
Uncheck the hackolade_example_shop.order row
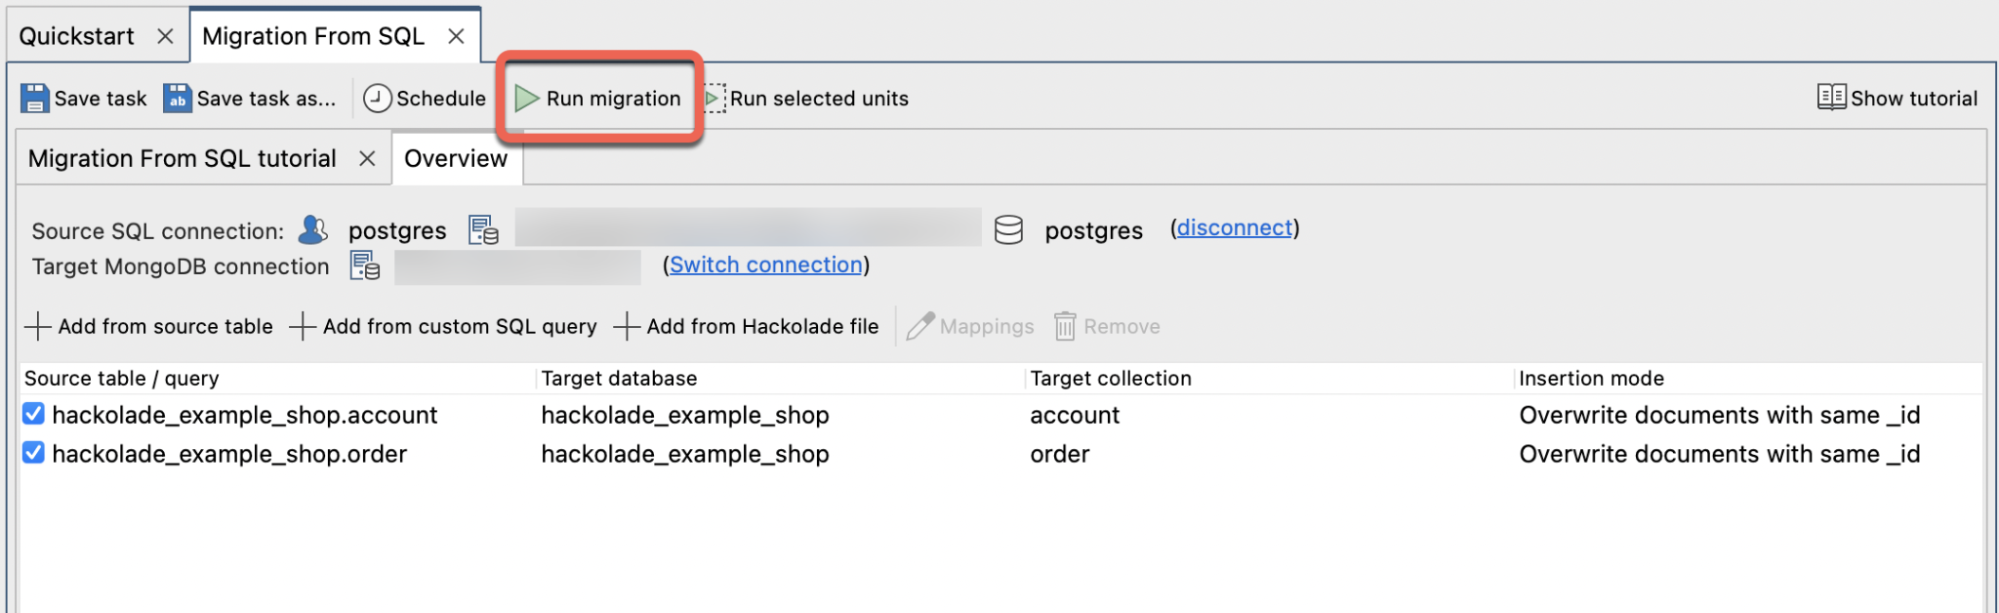pyautogui.click(x=33, y=453)
